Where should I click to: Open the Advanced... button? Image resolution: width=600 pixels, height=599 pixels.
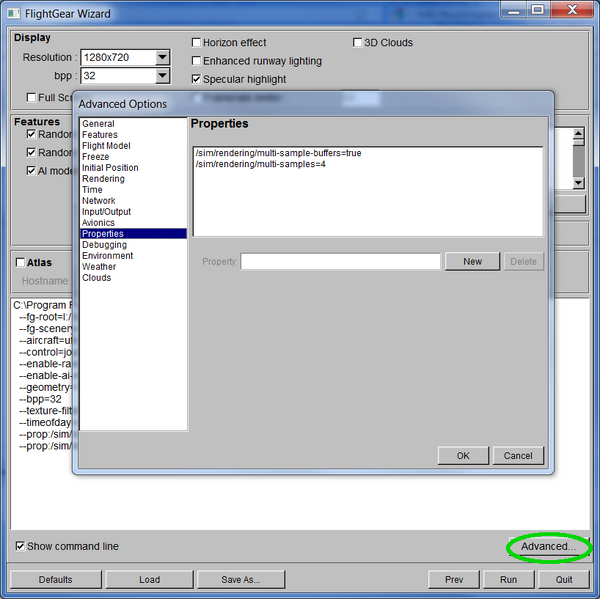pos(548,547)
